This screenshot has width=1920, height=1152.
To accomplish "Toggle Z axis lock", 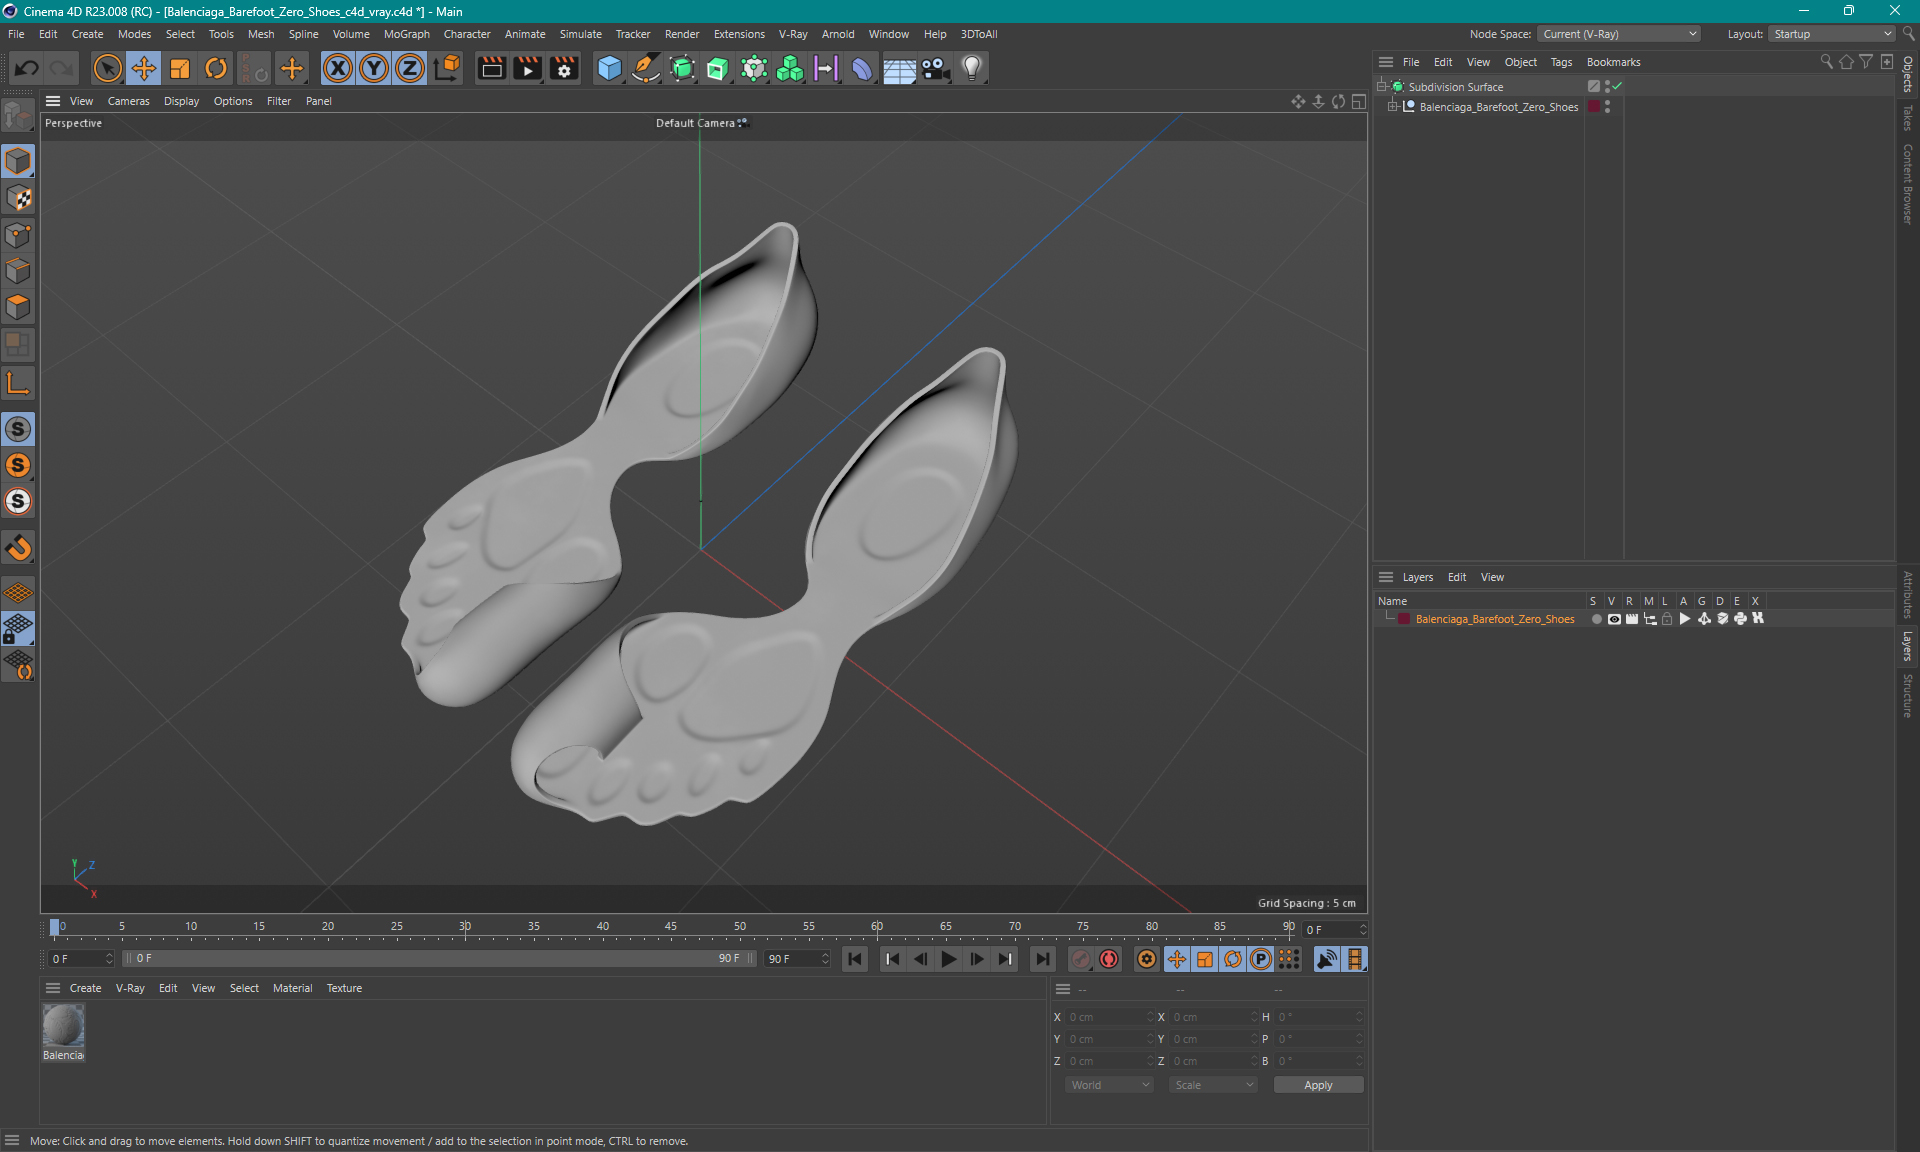I will click(410, 68).
